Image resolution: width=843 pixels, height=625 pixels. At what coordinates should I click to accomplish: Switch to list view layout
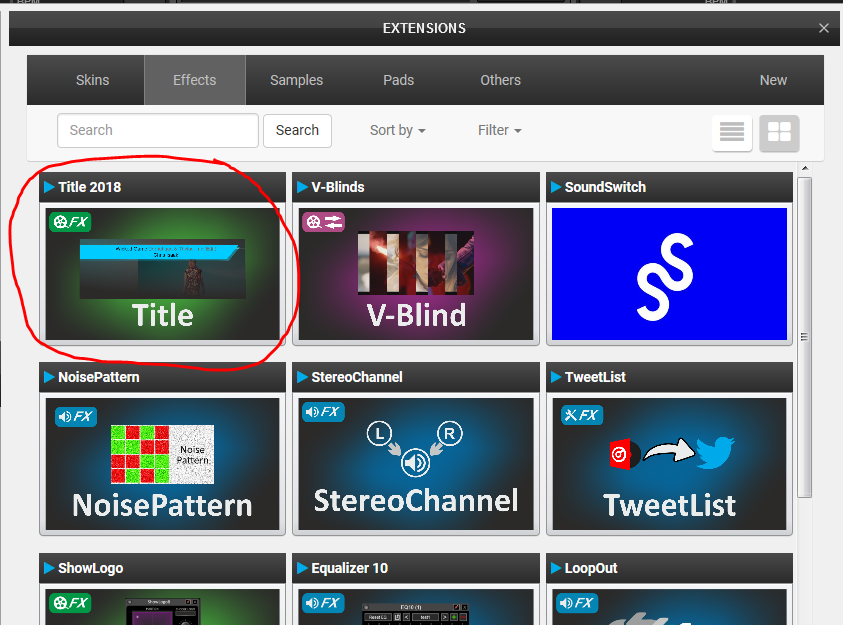click(732, 132)
